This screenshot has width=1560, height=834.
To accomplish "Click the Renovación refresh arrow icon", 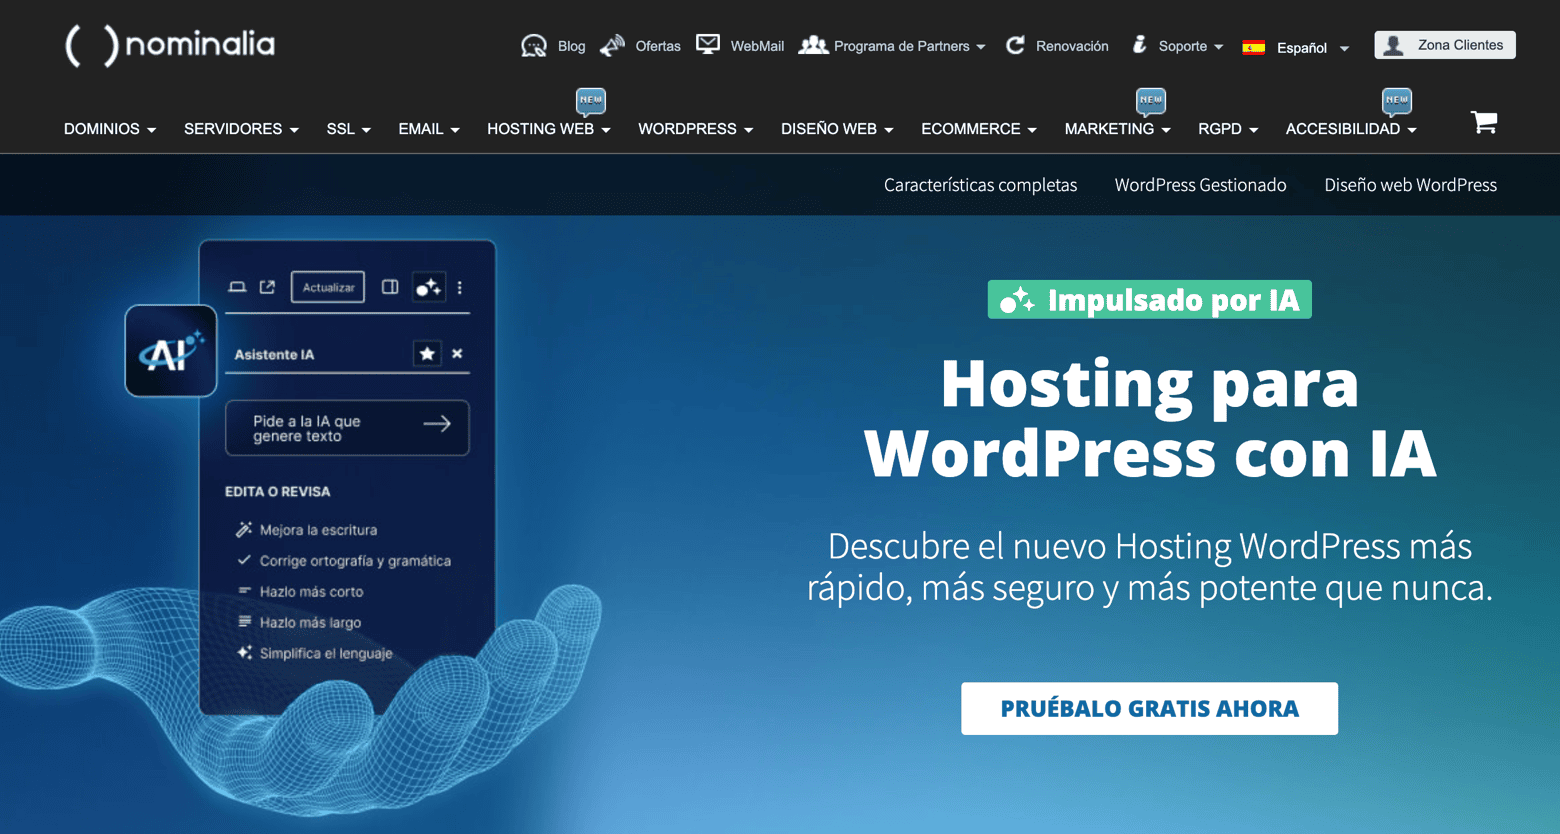I will pos(1015,45).
